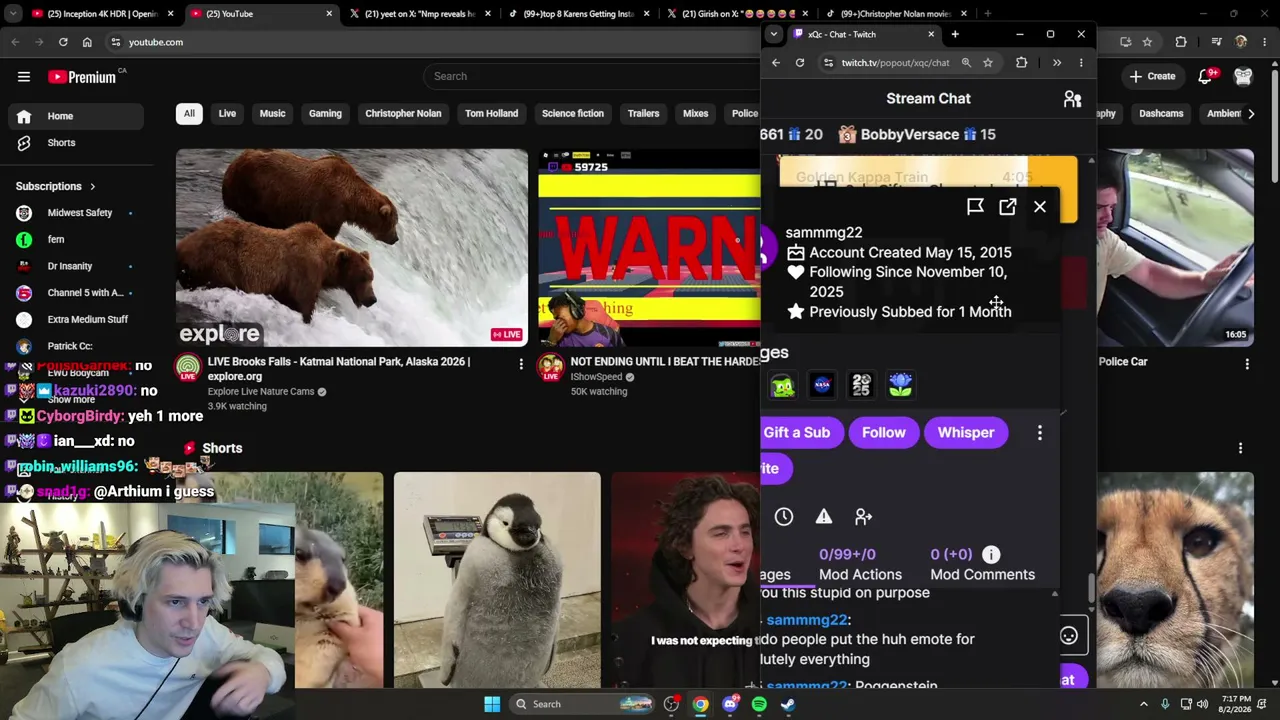Select the Gaming filter chip
This screenshot has height=720, width=1280.
coord(325,114)
